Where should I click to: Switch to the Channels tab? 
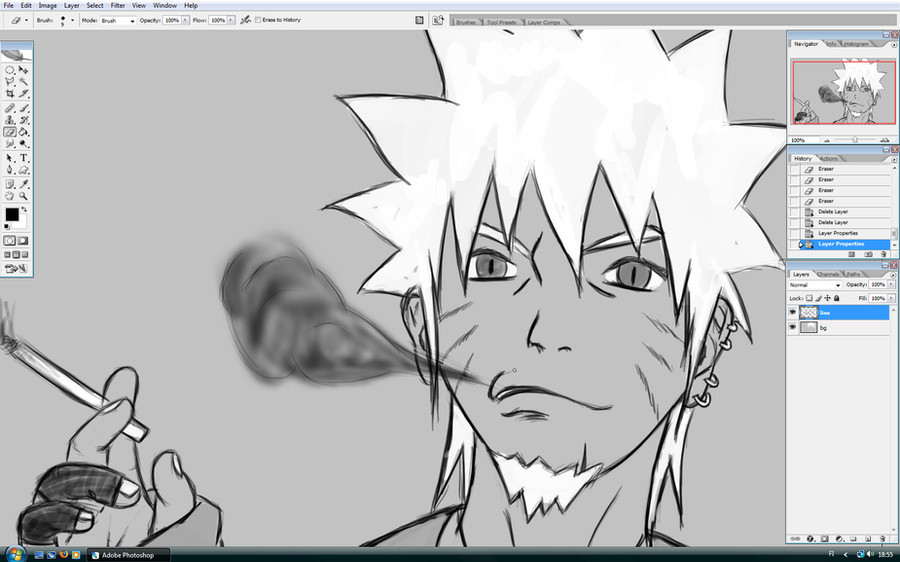[x=827, y=274]
